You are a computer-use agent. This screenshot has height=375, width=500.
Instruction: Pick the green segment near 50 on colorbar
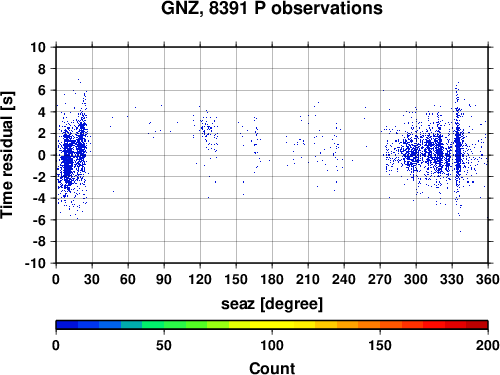[164, 325]
